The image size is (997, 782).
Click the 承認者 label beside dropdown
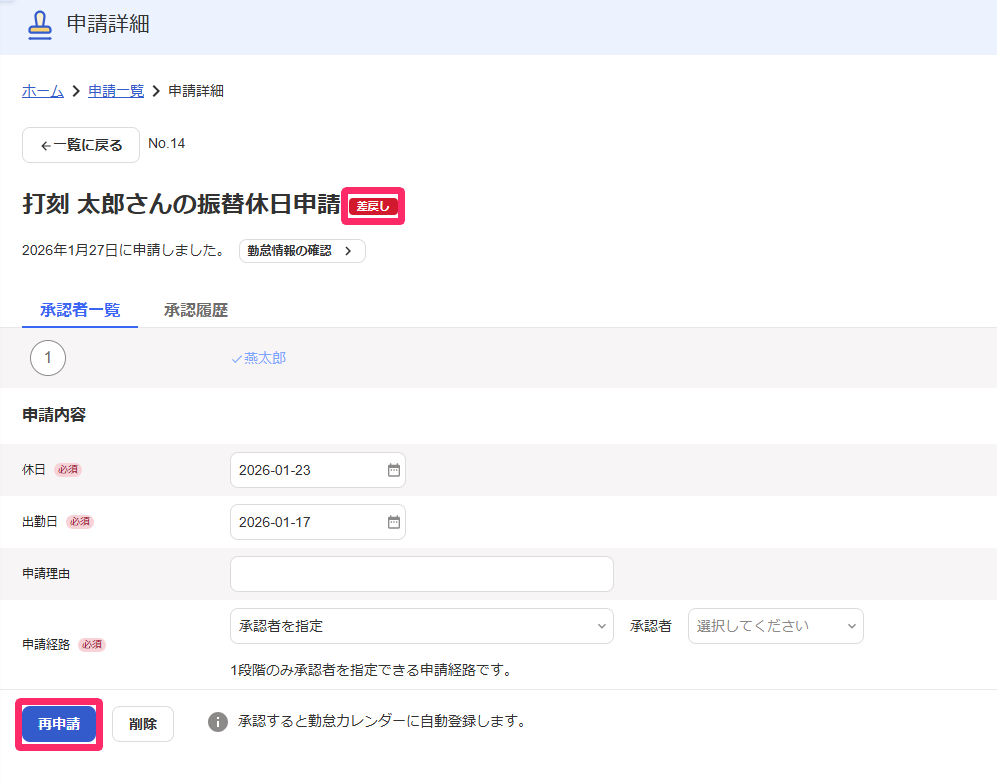pos(650,626)
